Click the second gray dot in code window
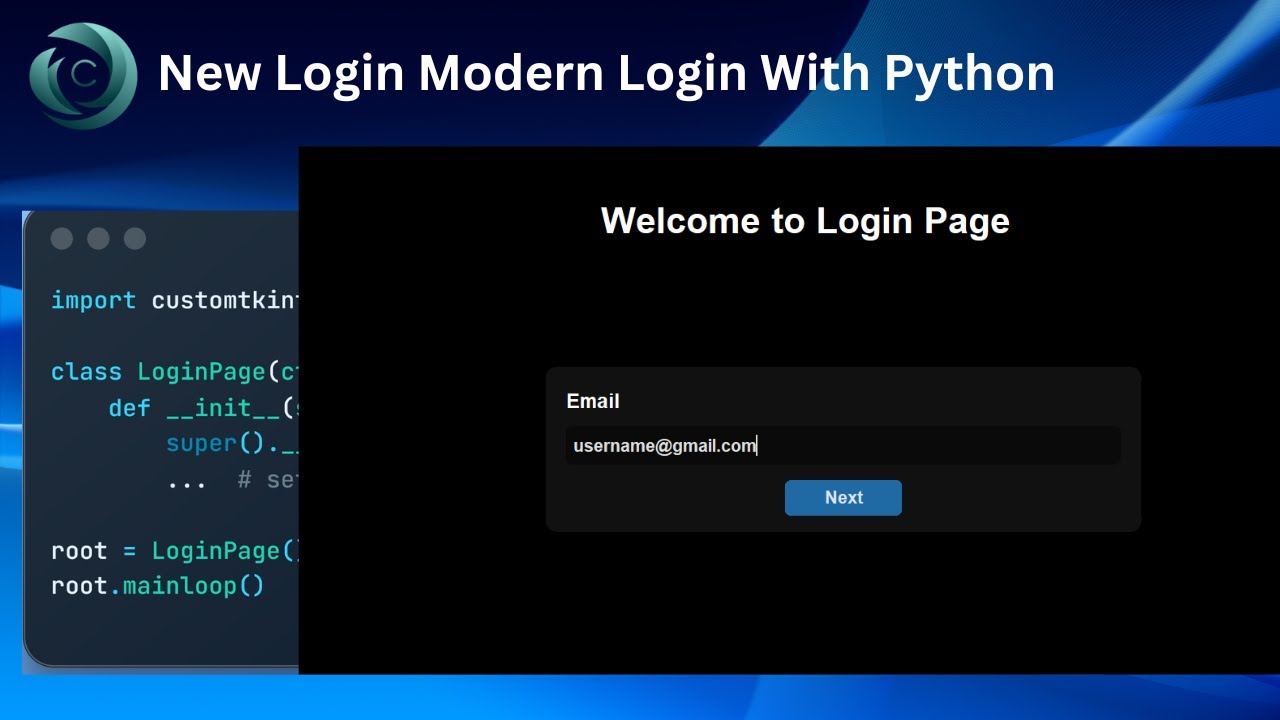The height and width of the screenshot is (720, 1280). pyautogui.click(x=98, y=238)
